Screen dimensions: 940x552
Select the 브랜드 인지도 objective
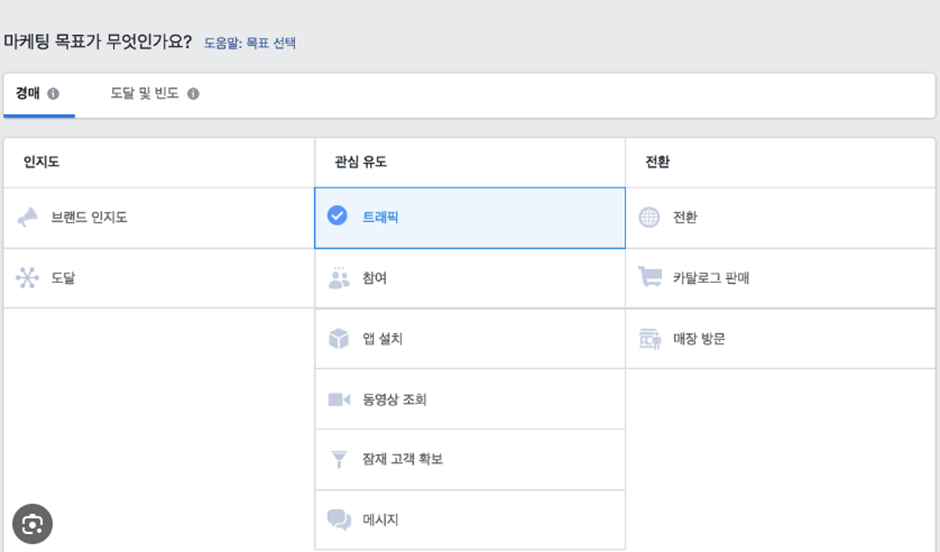[159, 218]
